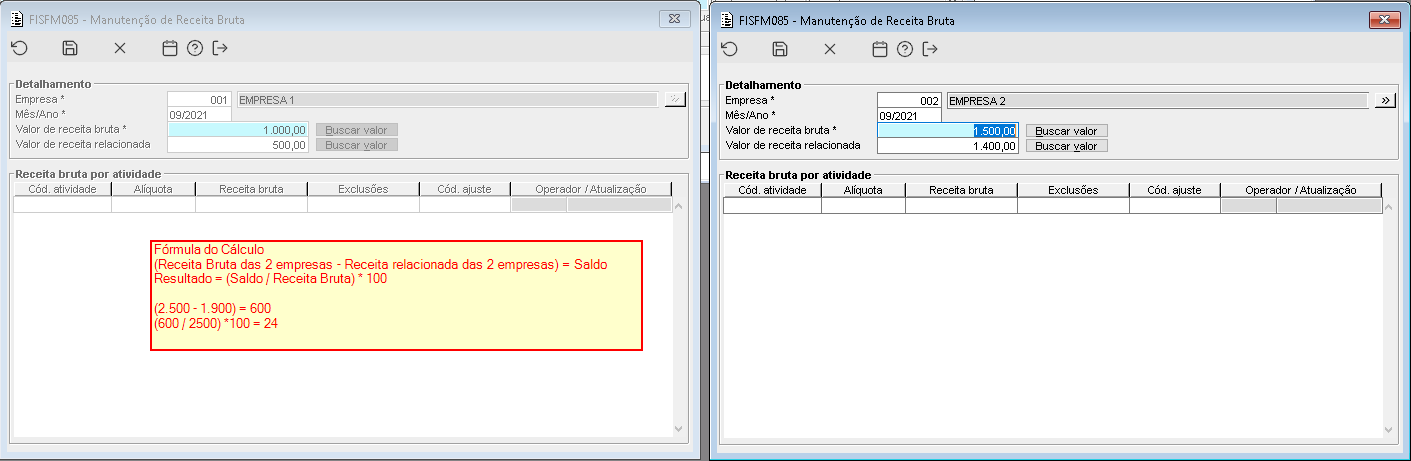Click the scroll up arrow in right grid

click(x=1390, y=207)
